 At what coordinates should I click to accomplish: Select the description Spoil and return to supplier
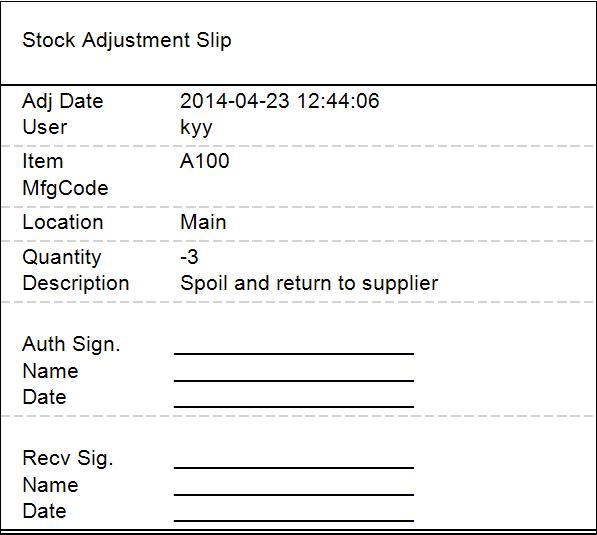click(x=309, y=284)
